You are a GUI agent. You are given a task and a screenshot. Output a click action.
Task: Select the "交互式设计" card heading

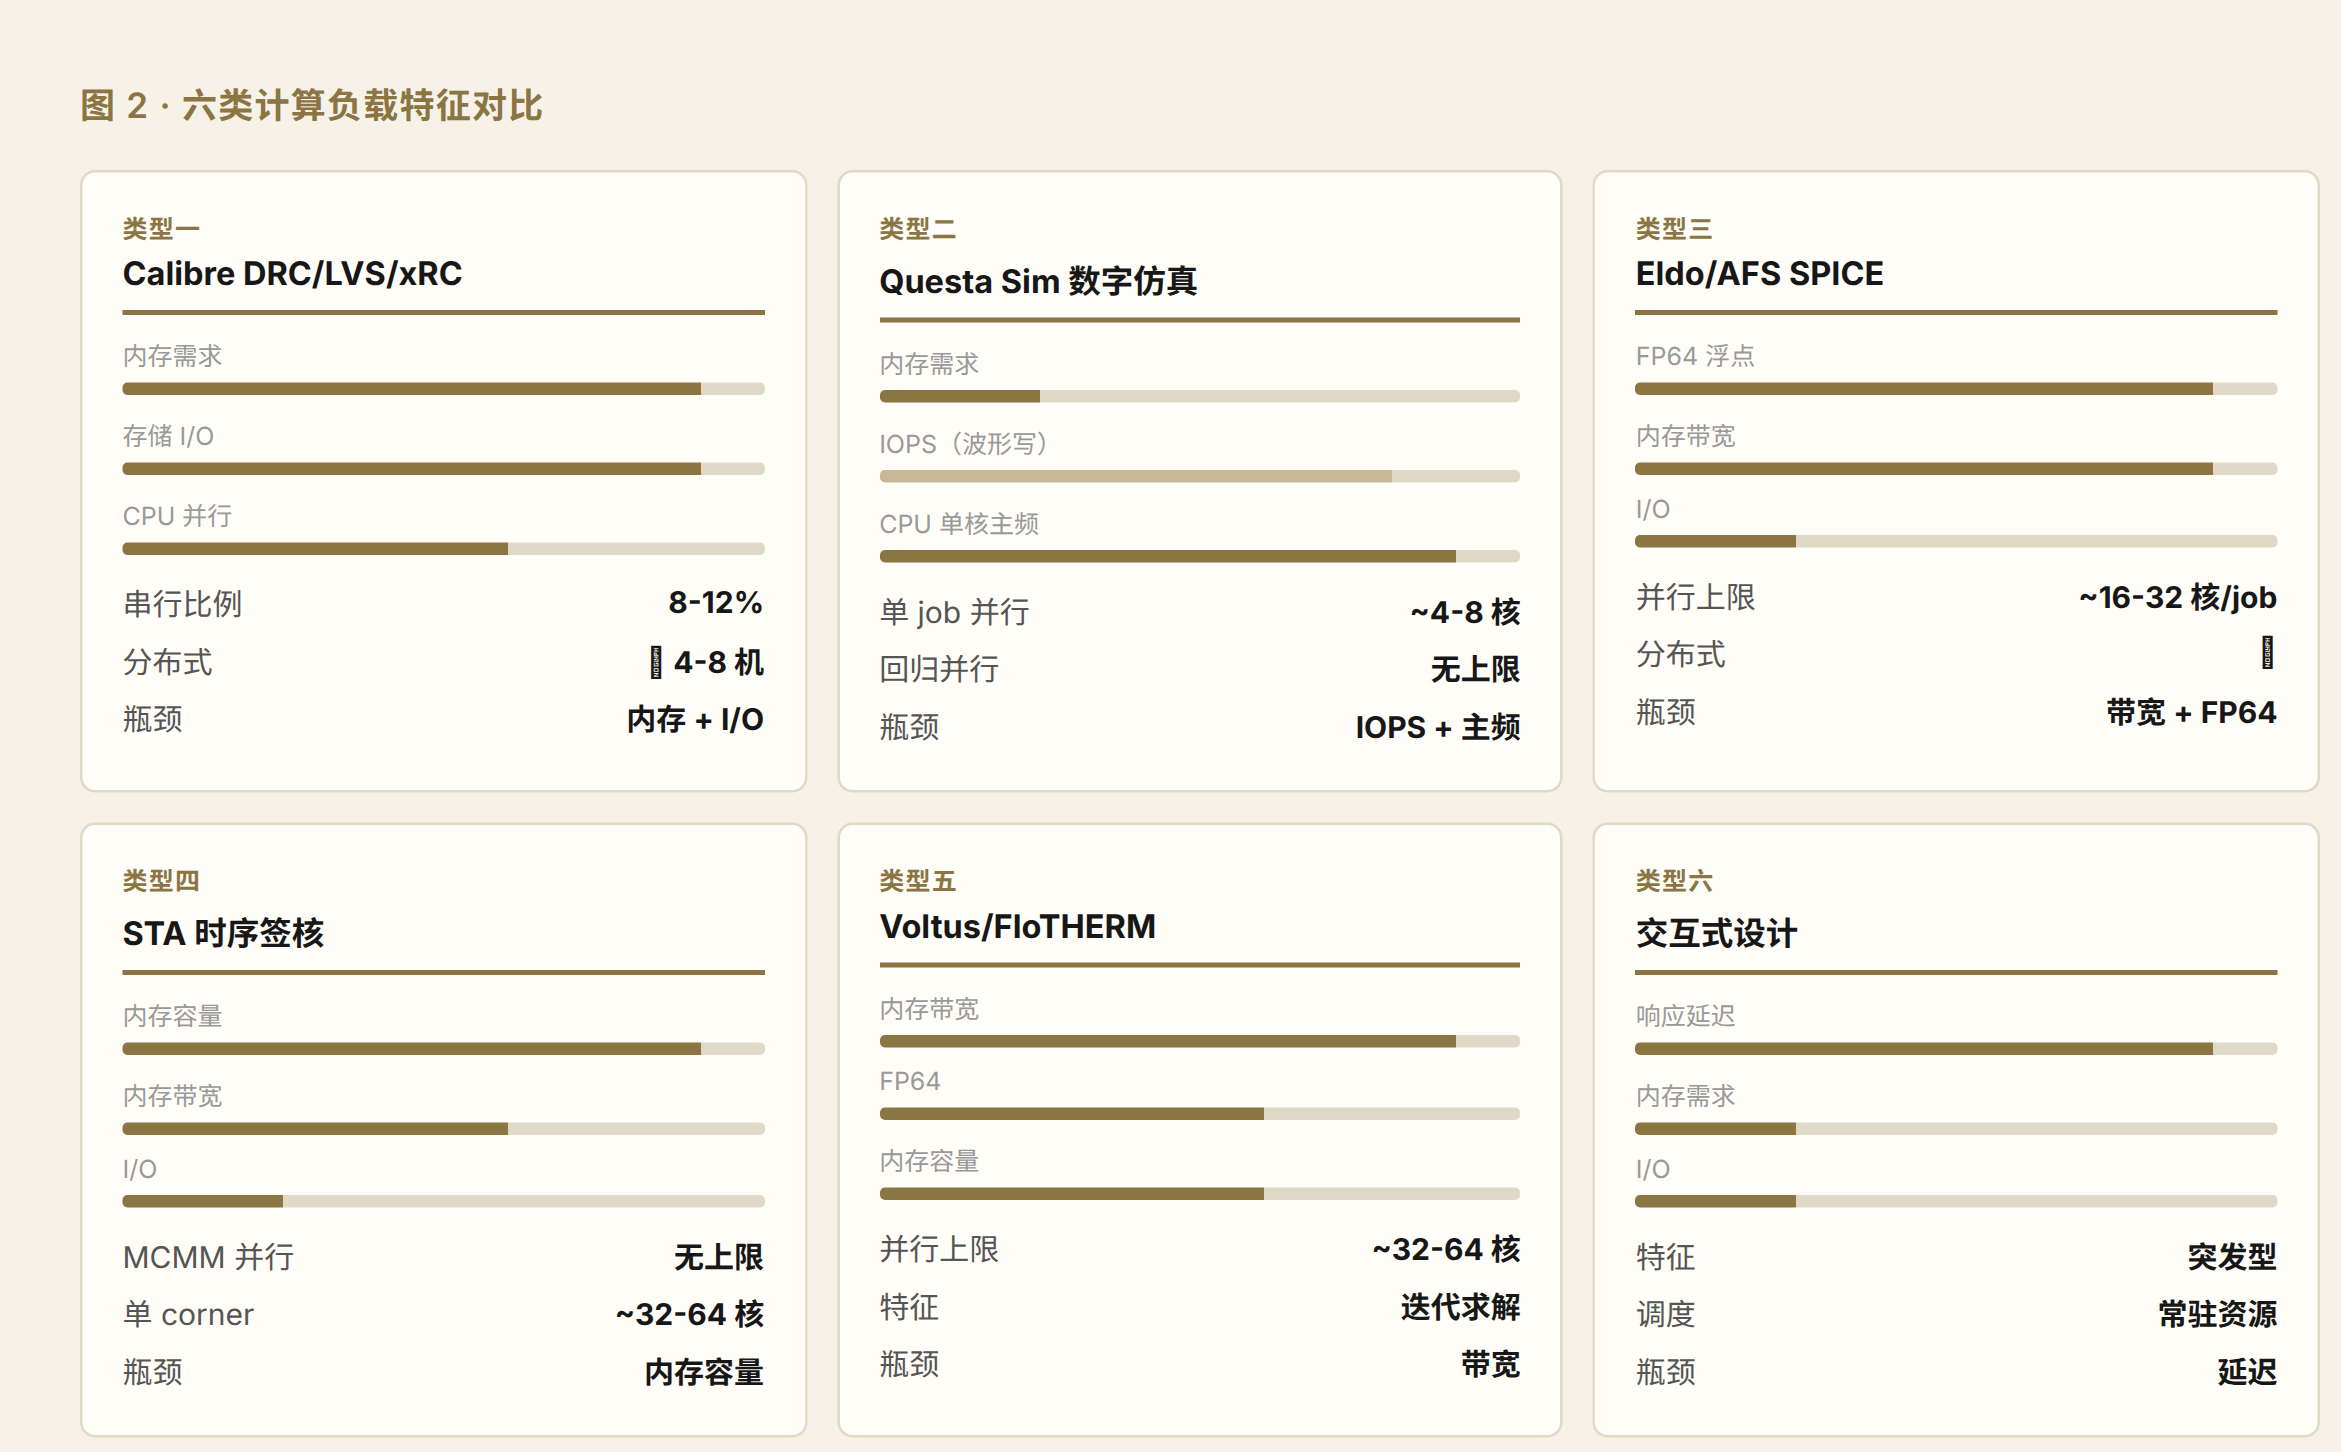[1716, 933]
